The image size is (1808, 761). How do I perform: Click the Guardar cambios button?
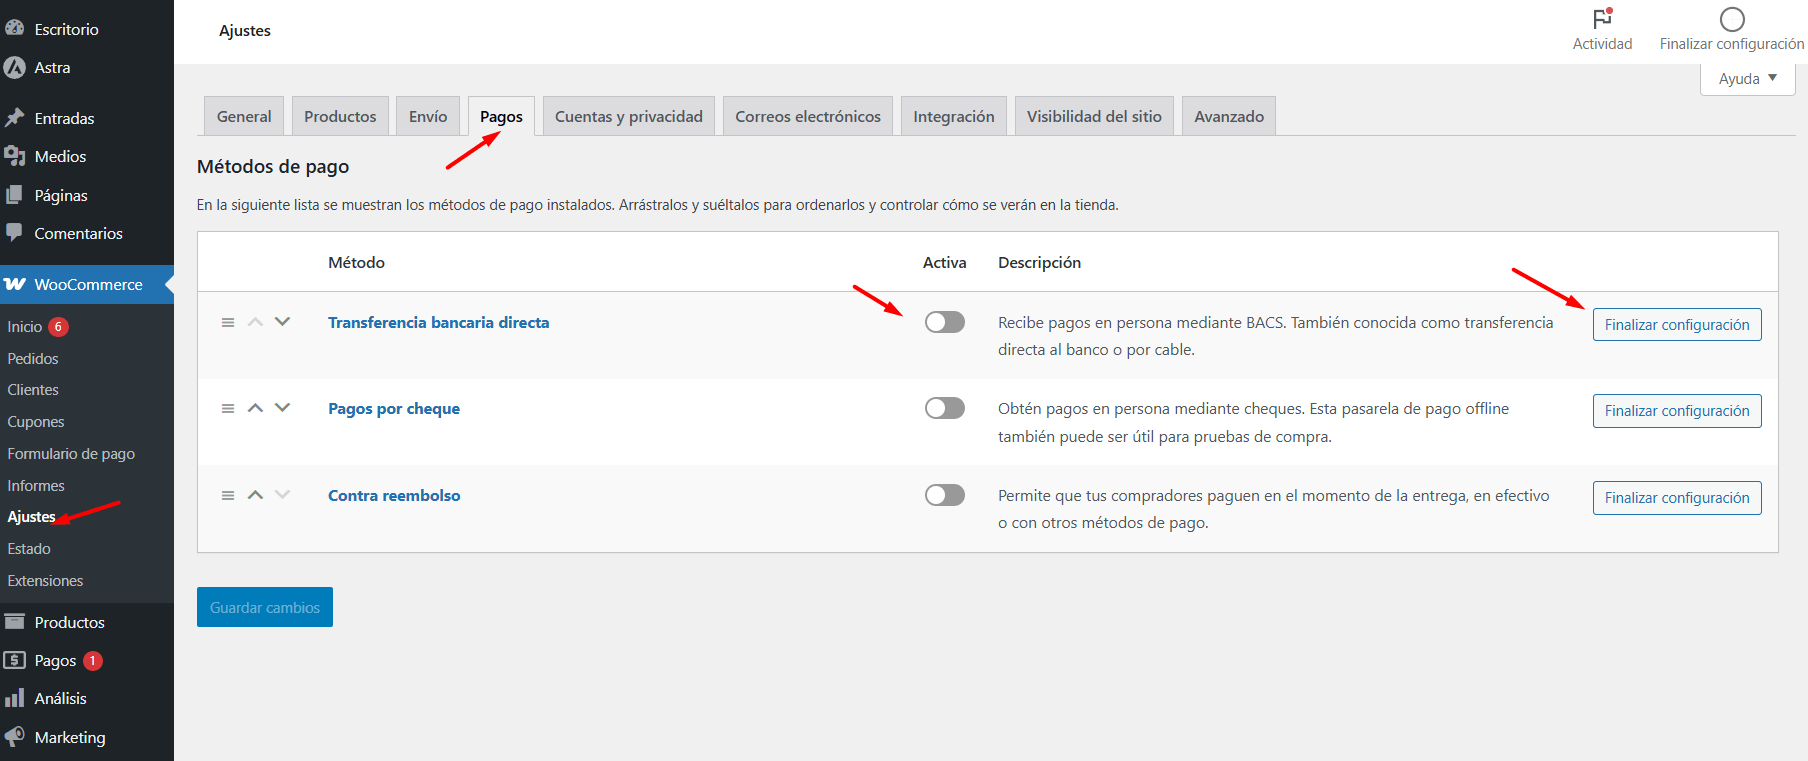click(x=265, y=607)
